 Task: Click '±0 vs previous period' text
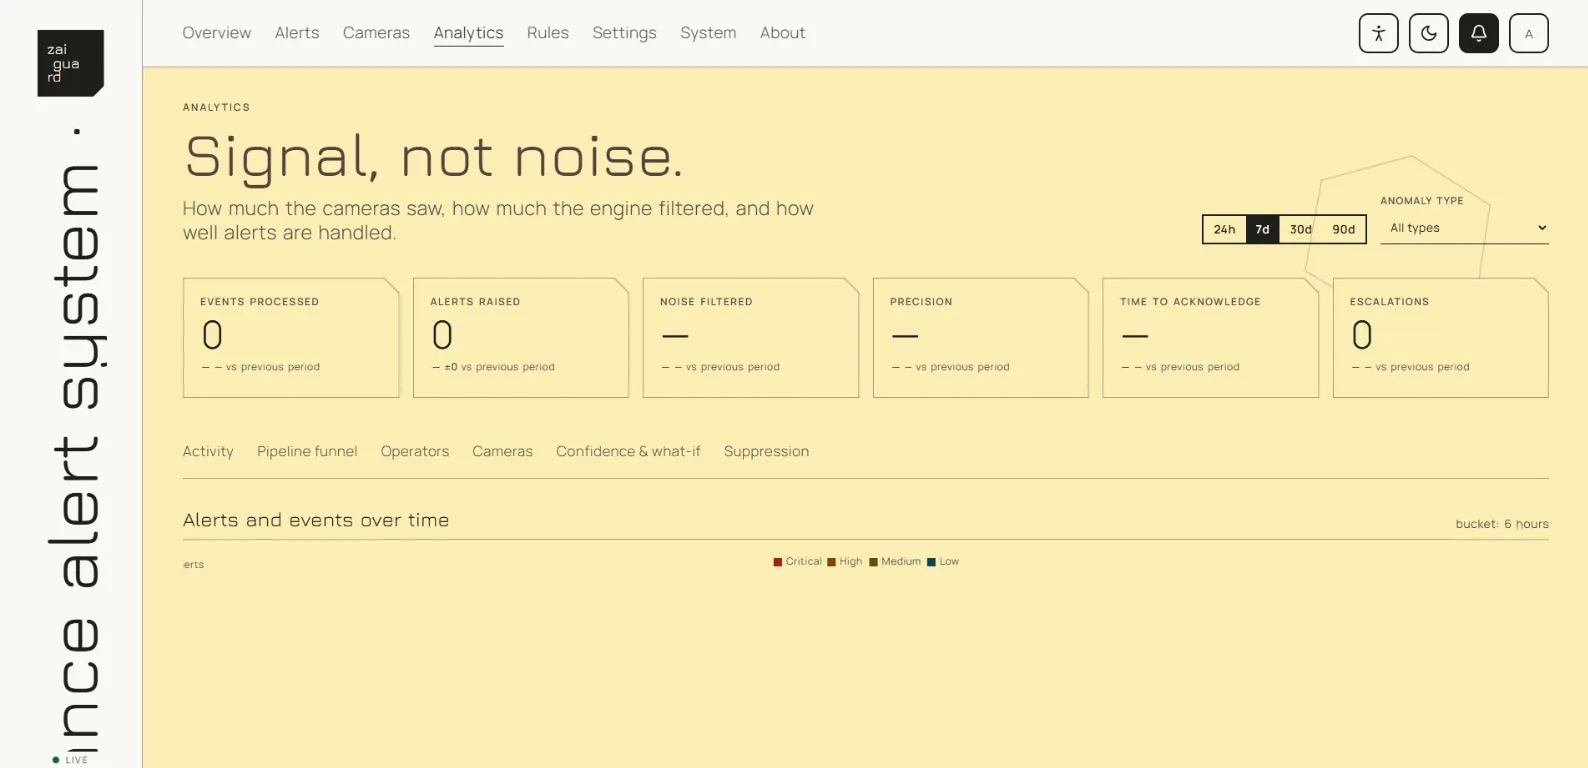tap(499, 367)
